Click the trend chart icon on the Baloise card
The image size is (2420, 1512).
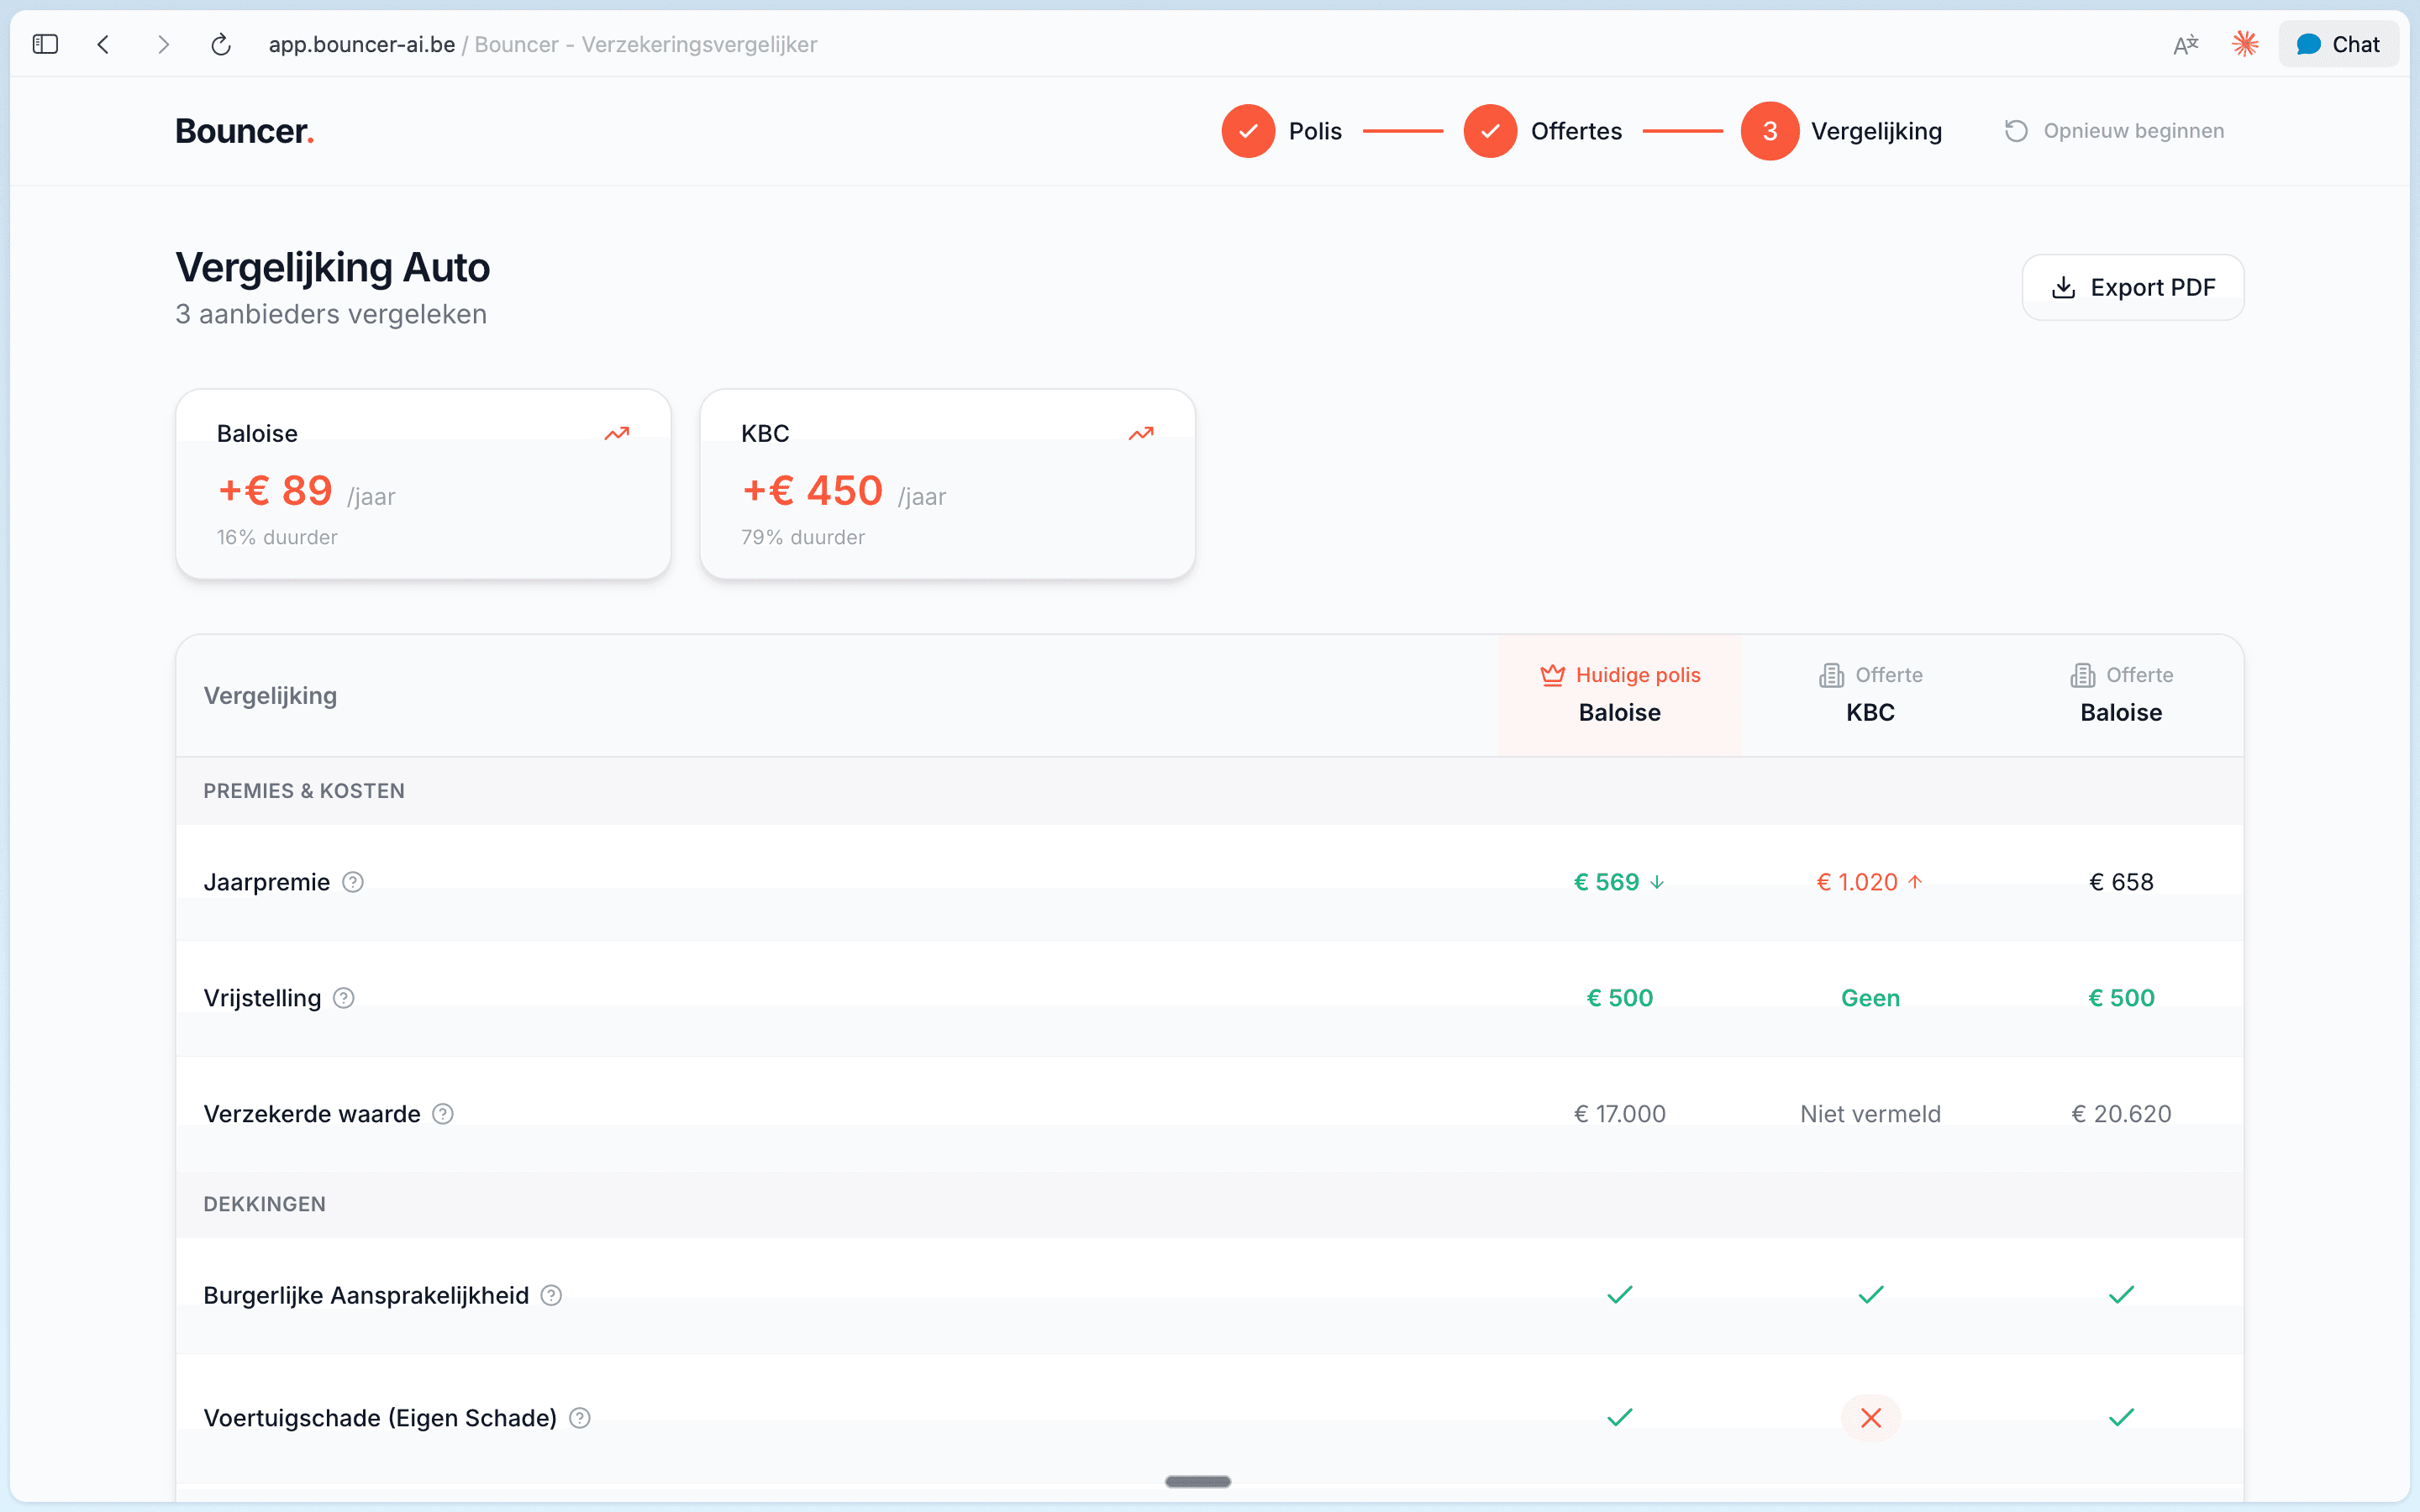[x=616, y=433]
